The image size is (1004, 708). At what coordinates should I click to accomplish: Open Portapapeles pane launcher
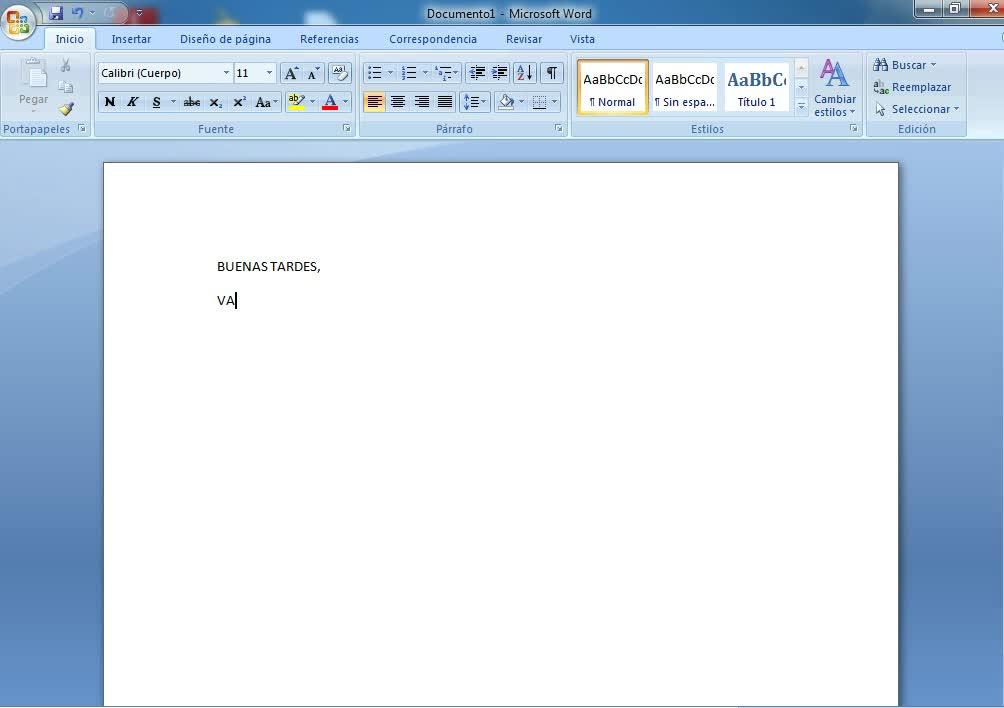pos(82,129)
